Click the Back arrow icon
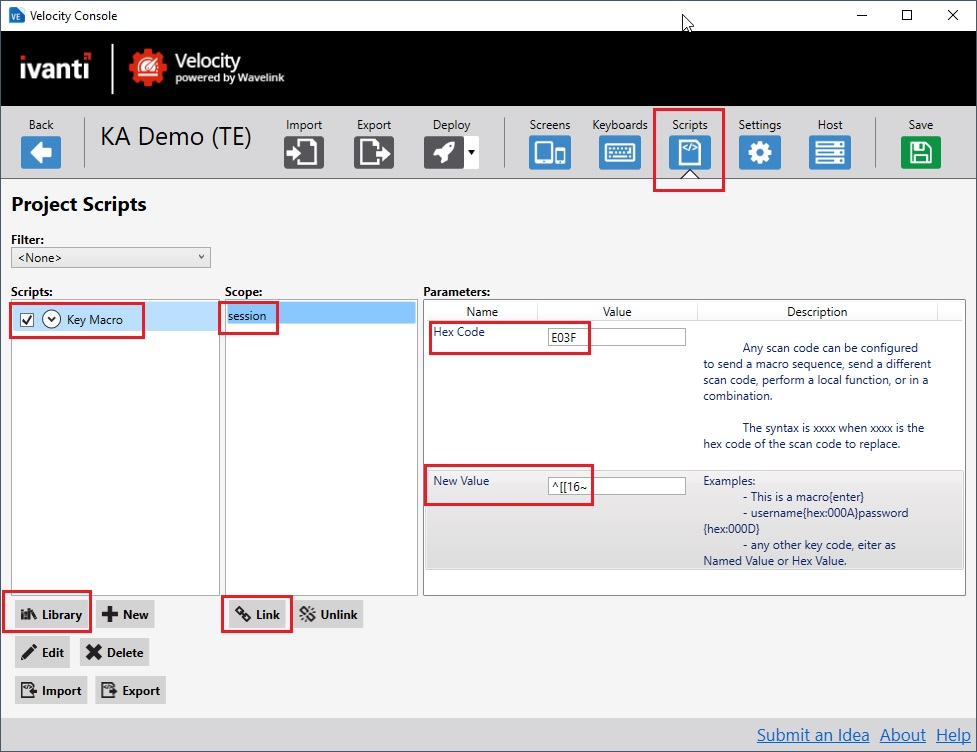Image resolution: width=977 pixels, height=752 pixels. [41, 152]
